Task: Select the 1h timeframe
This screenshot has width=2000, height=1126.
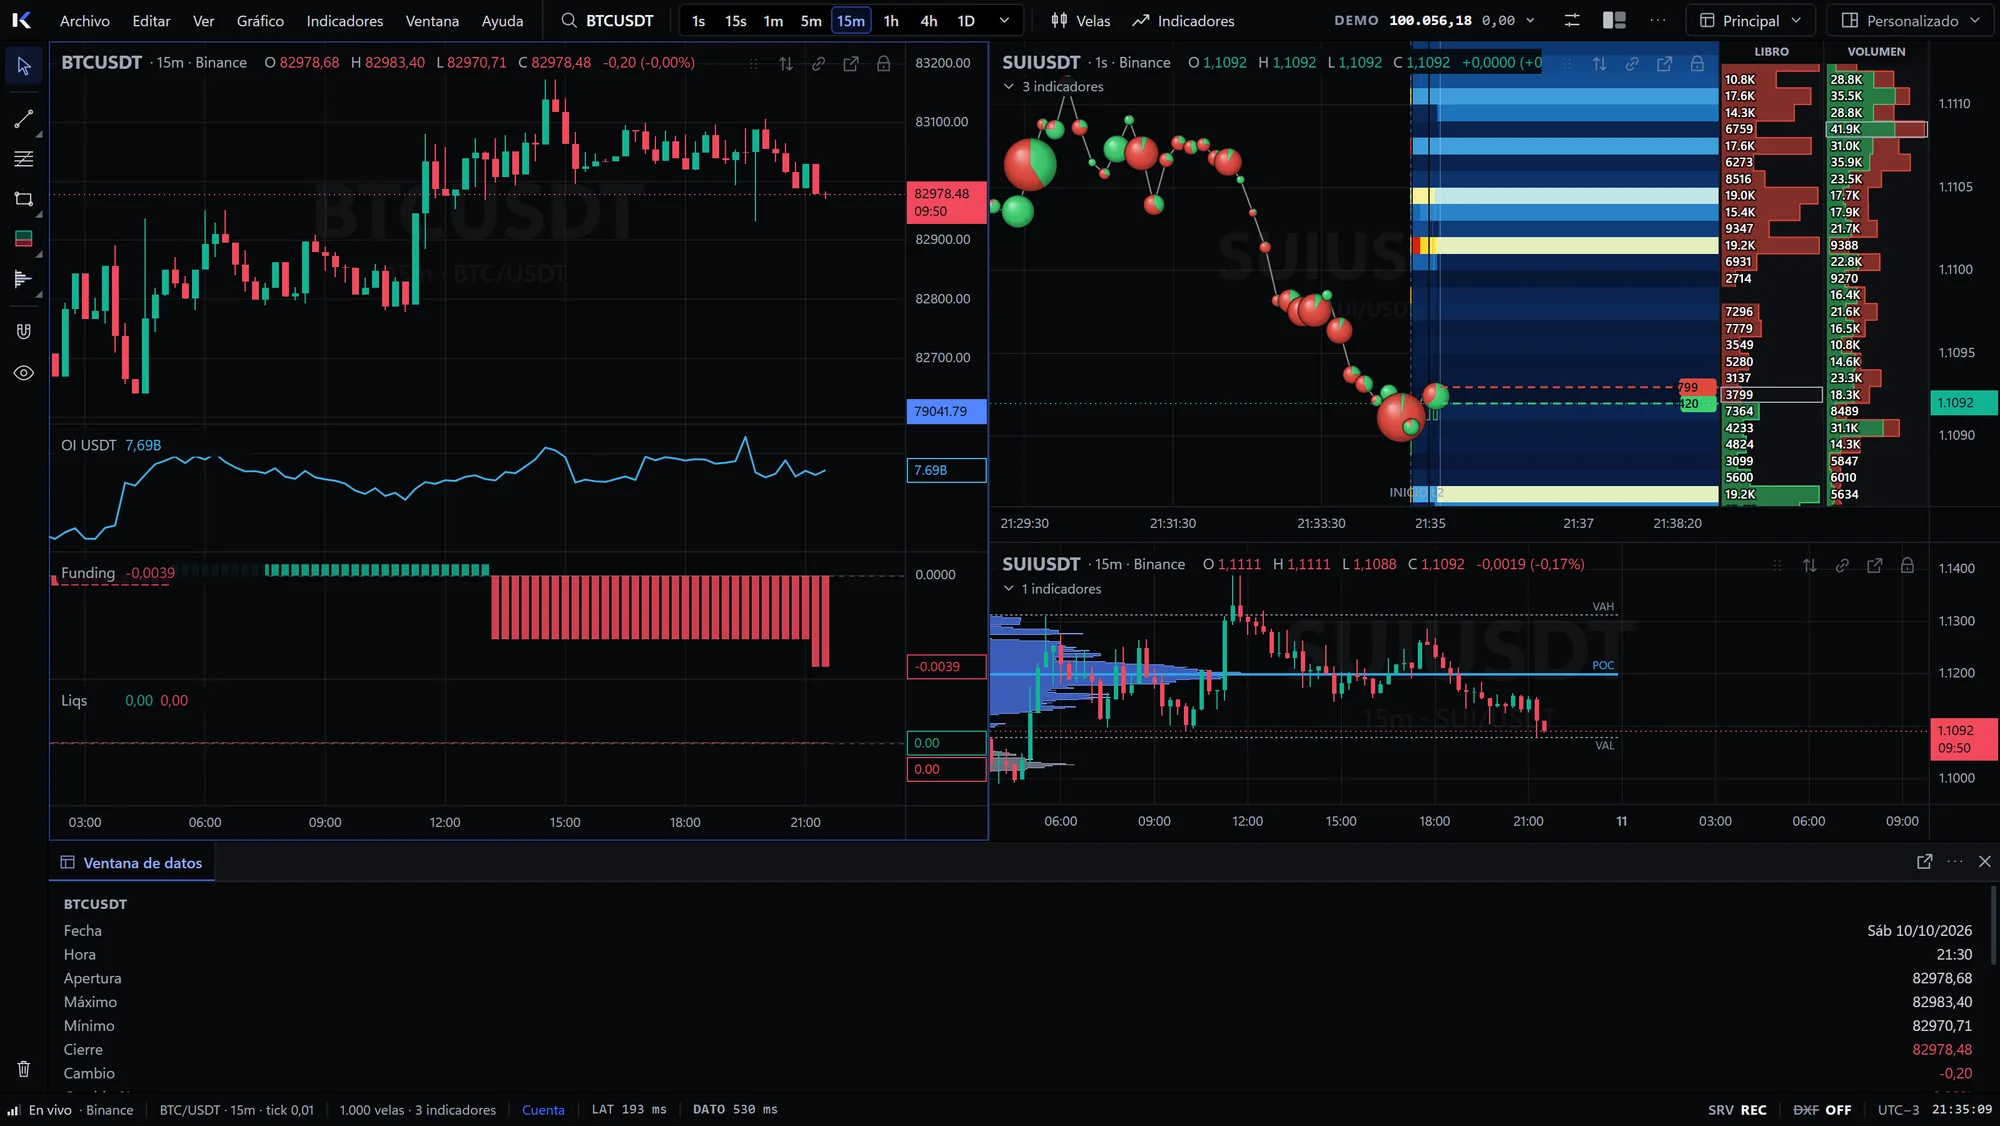Action: click(x=891, y=20)
